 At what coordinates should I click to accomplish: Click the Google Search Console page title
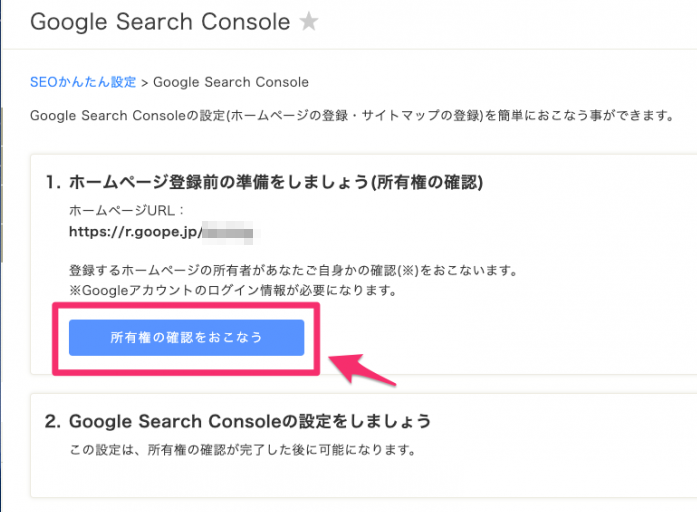pos(160,22)
